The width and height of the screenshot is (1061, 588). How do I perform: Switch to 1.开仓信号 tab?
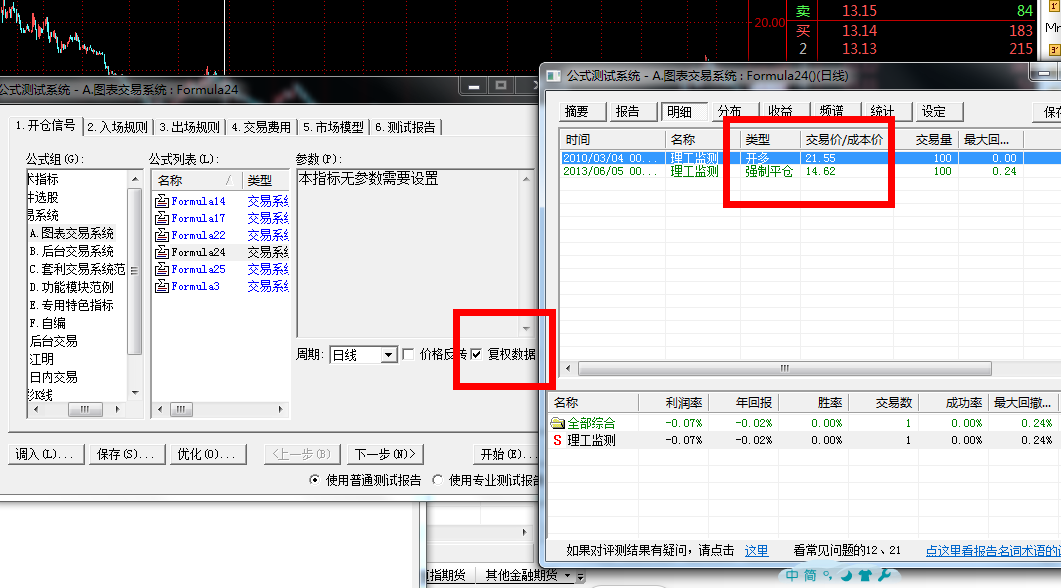[x=45, y=126]
